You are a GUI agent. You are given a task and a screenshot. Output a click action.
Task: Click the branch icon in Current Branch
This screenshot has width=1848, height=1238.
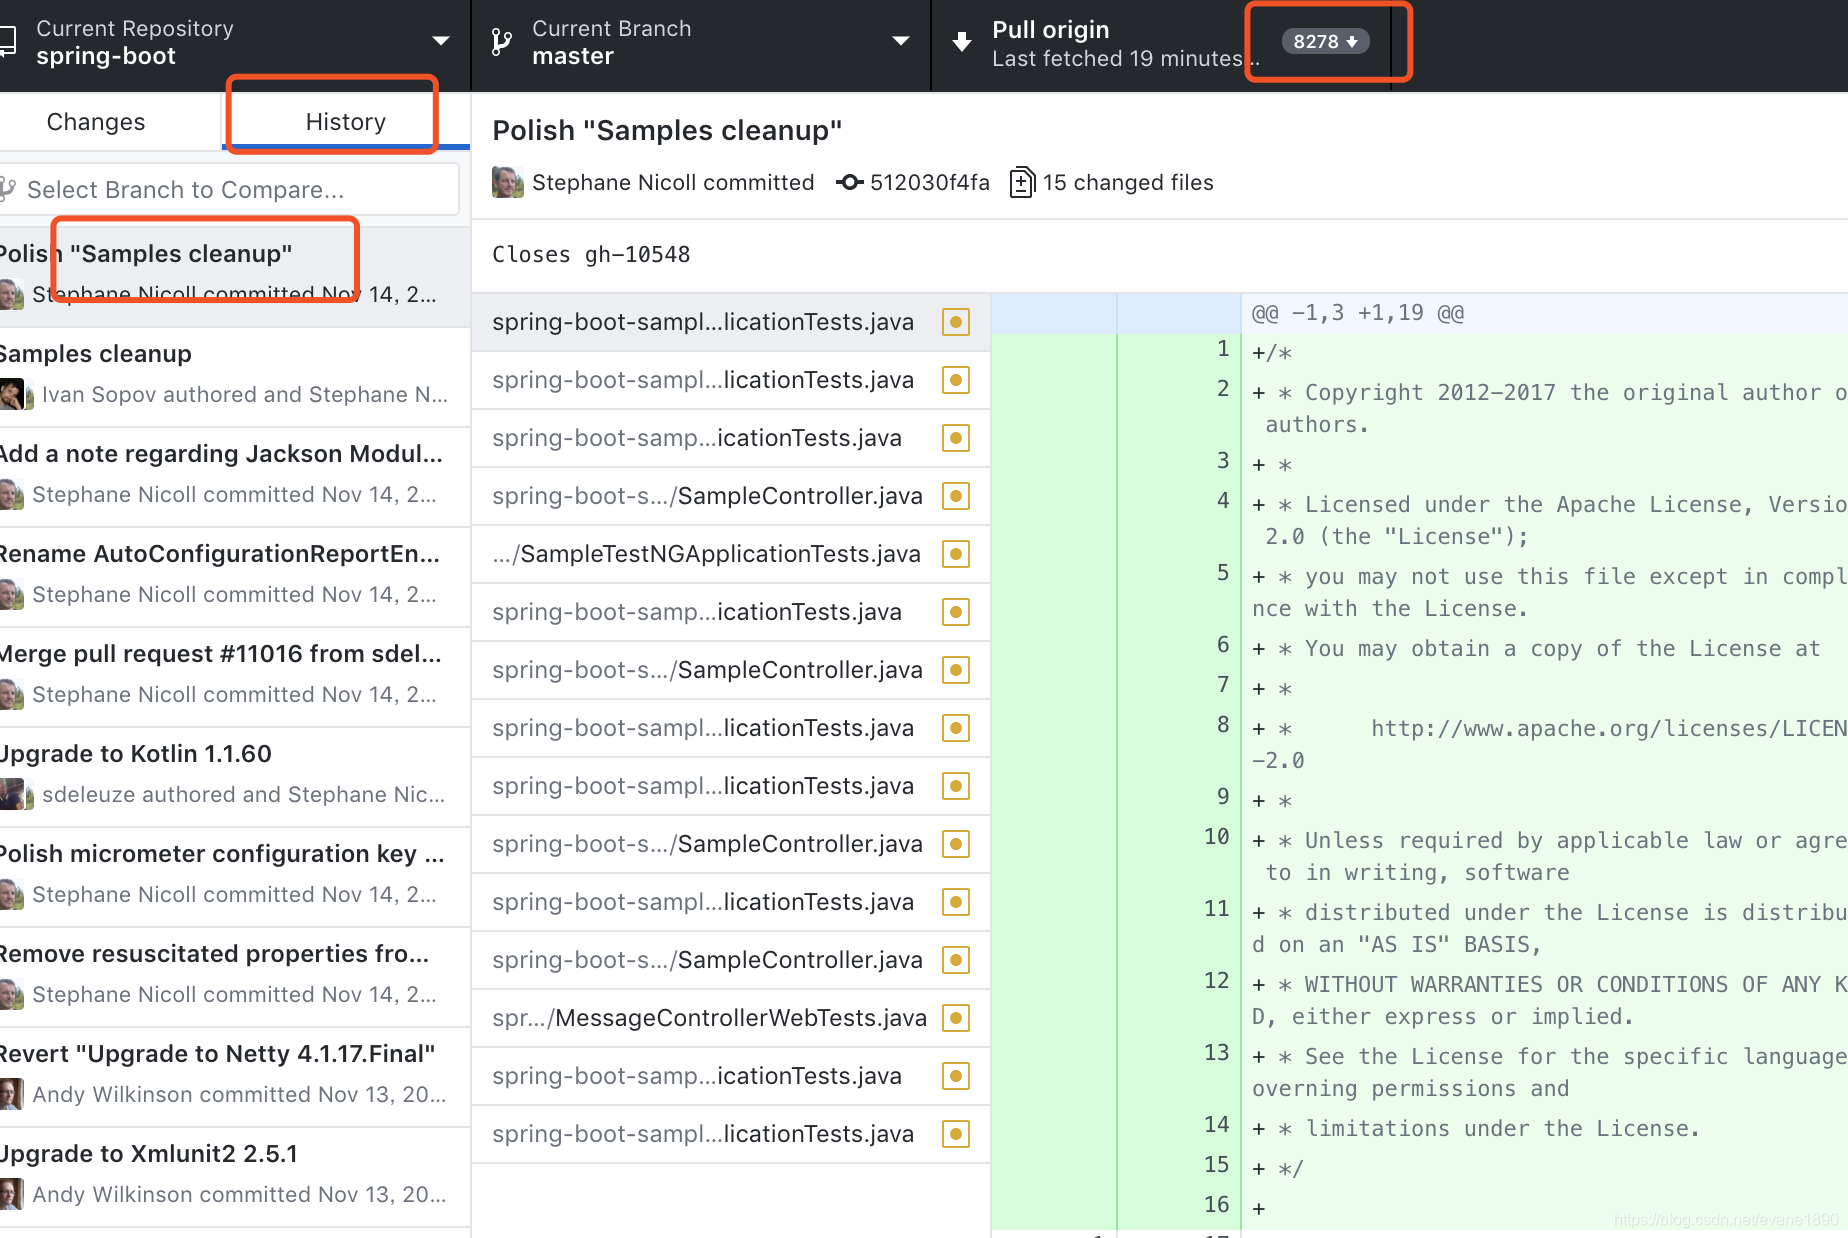pyautogui.click(x=502, y=42)
